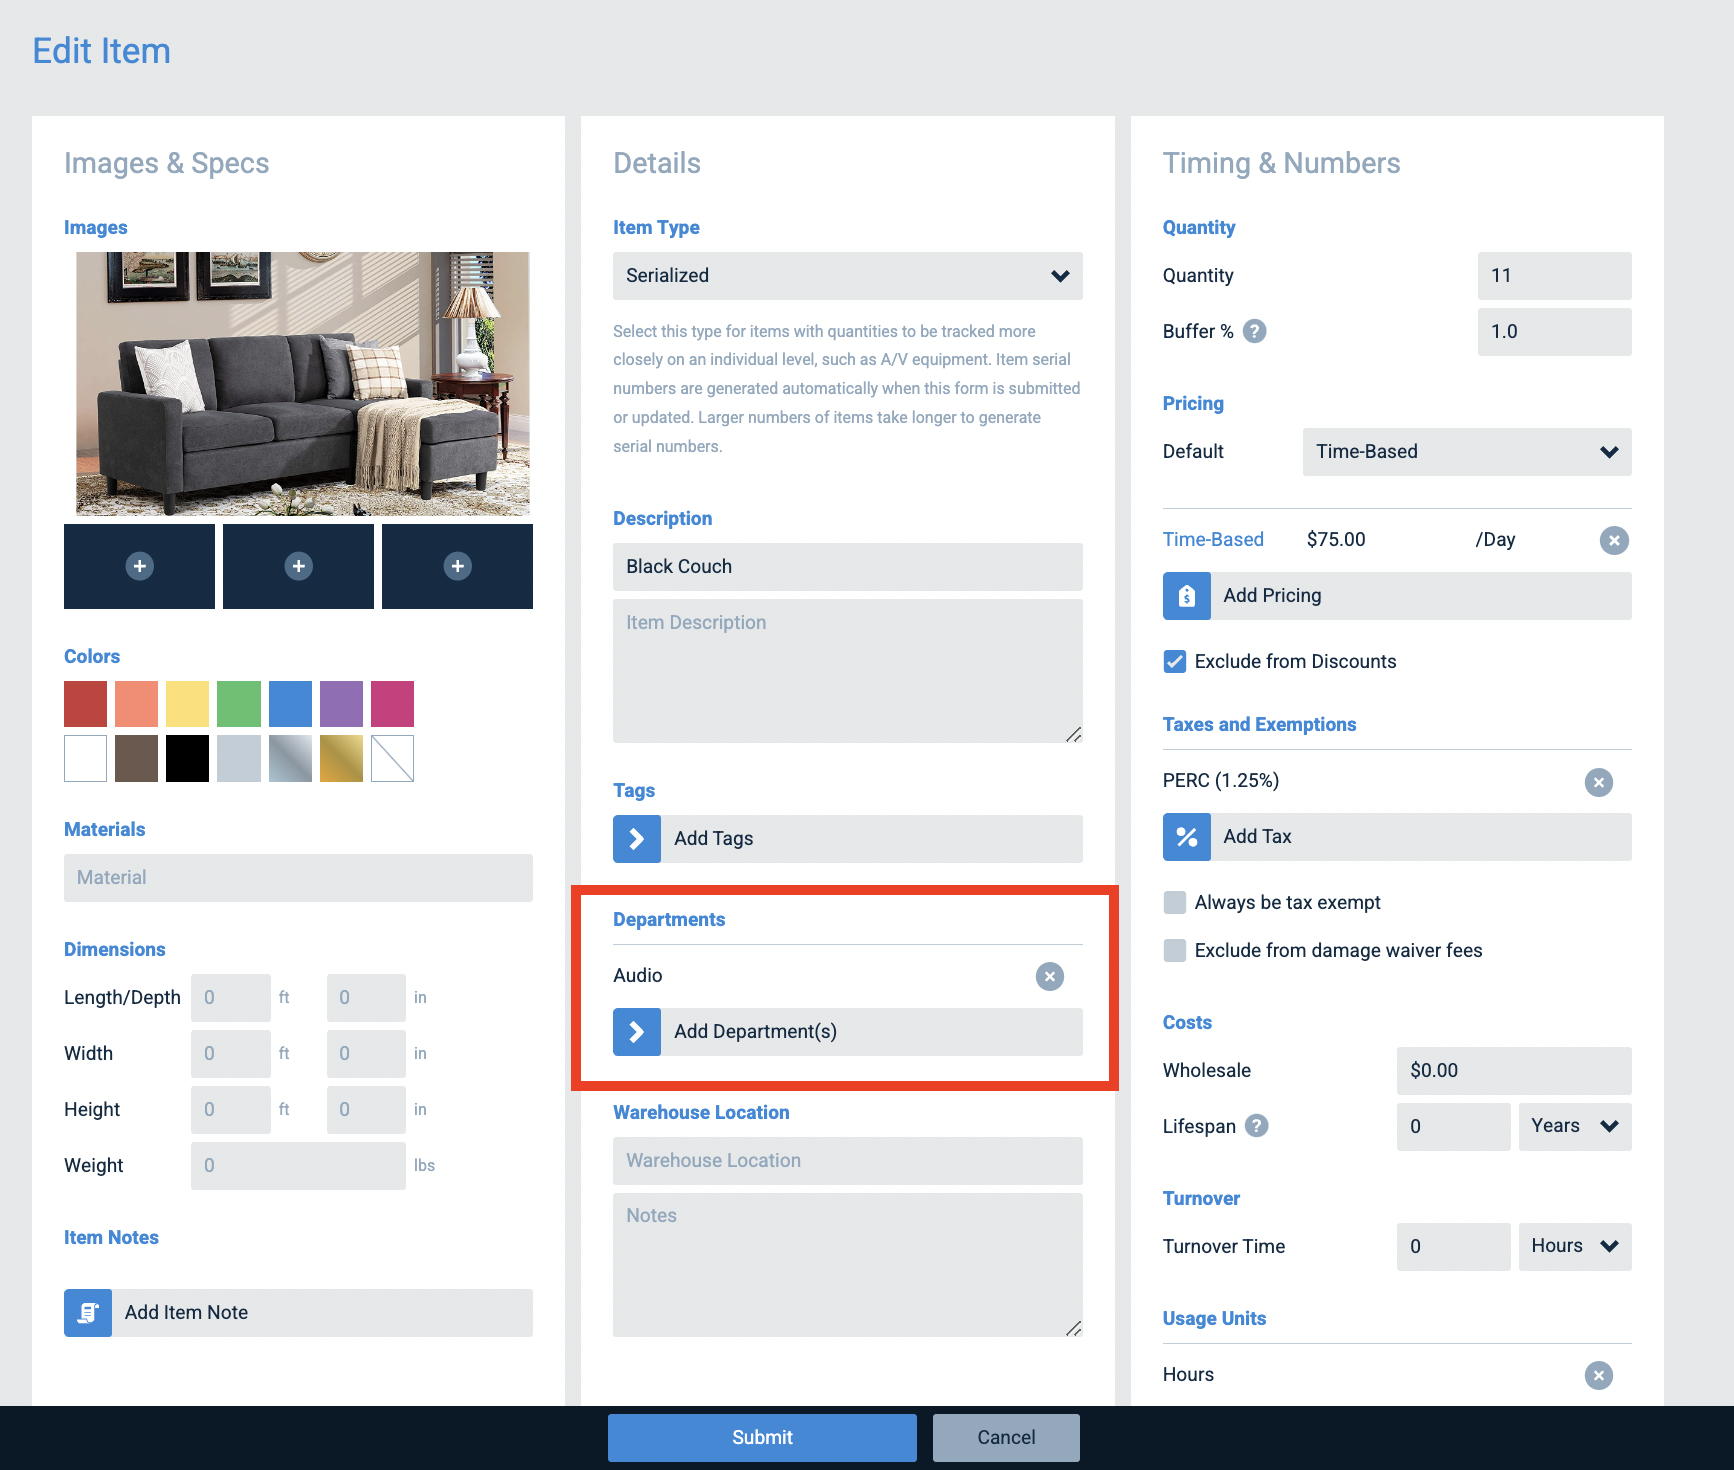Click the Buffer % help icon
The image size is (1734, 1470).
(x=1256, y=330)
